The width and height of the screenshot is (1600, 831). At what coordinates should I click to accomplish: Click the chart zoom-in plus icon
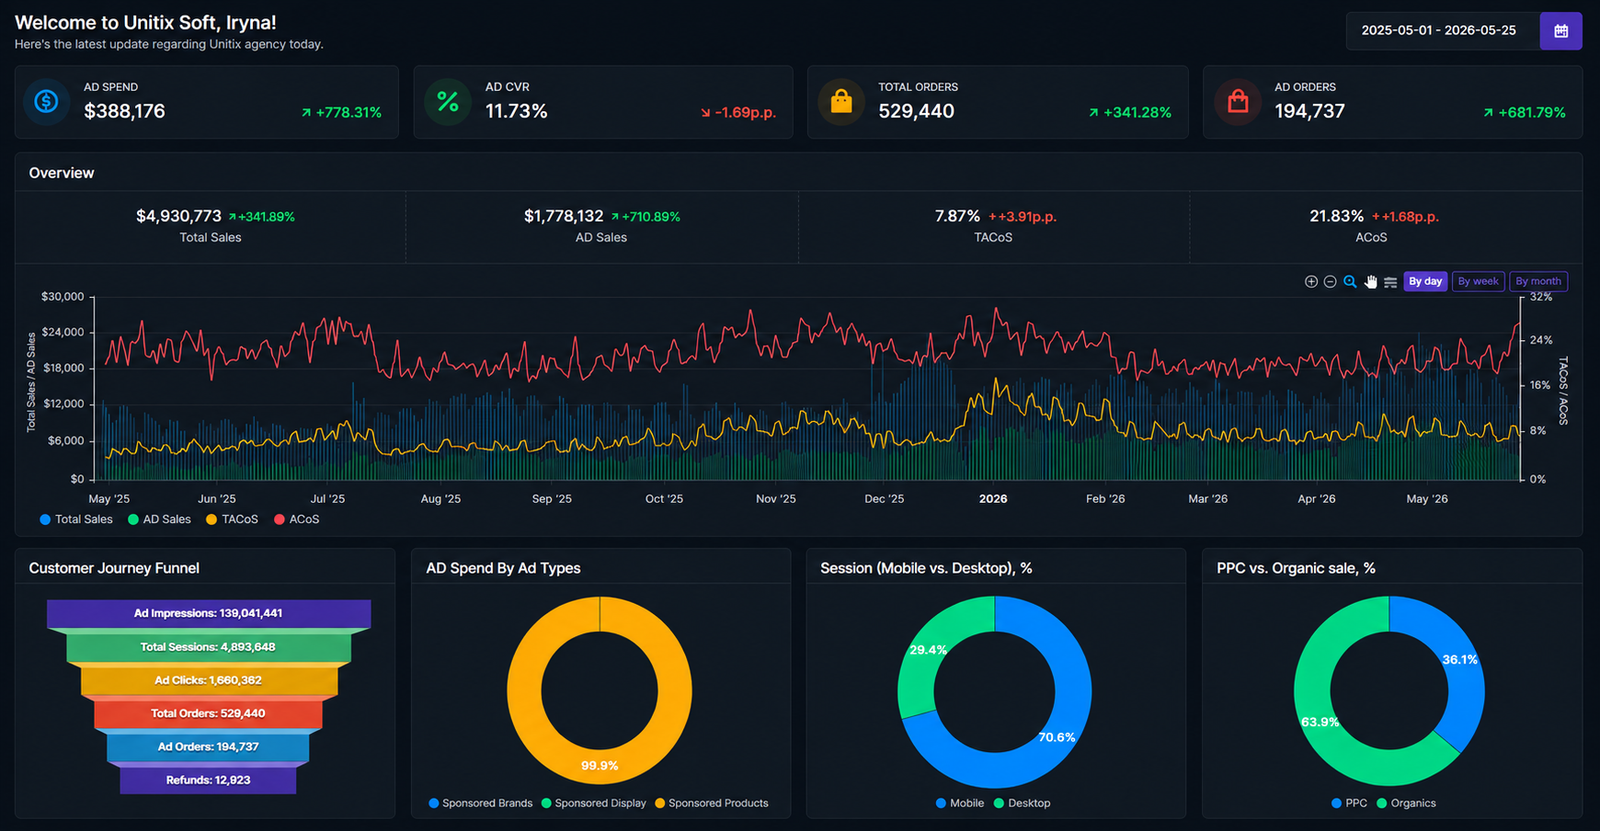pyautogui.click(x=1311, y=282)
